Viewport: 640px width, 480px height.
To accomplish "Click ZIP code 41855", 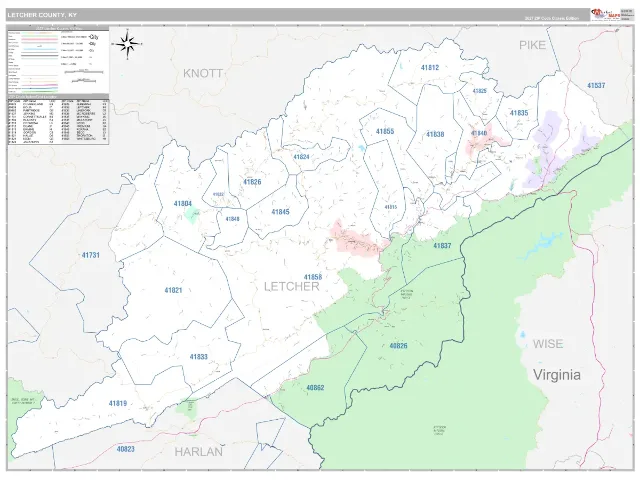I will point(385,131).
